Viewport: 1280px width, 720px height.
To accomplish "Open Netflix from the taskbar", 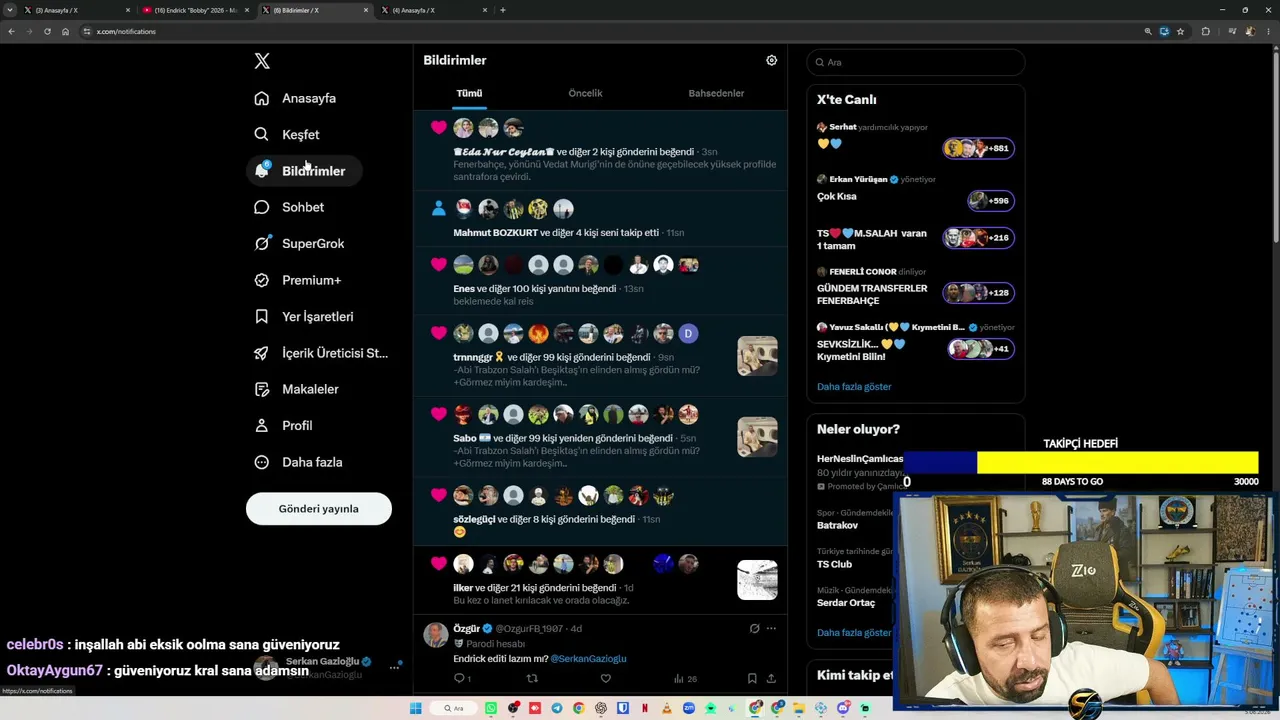I will tap(645, 708).
